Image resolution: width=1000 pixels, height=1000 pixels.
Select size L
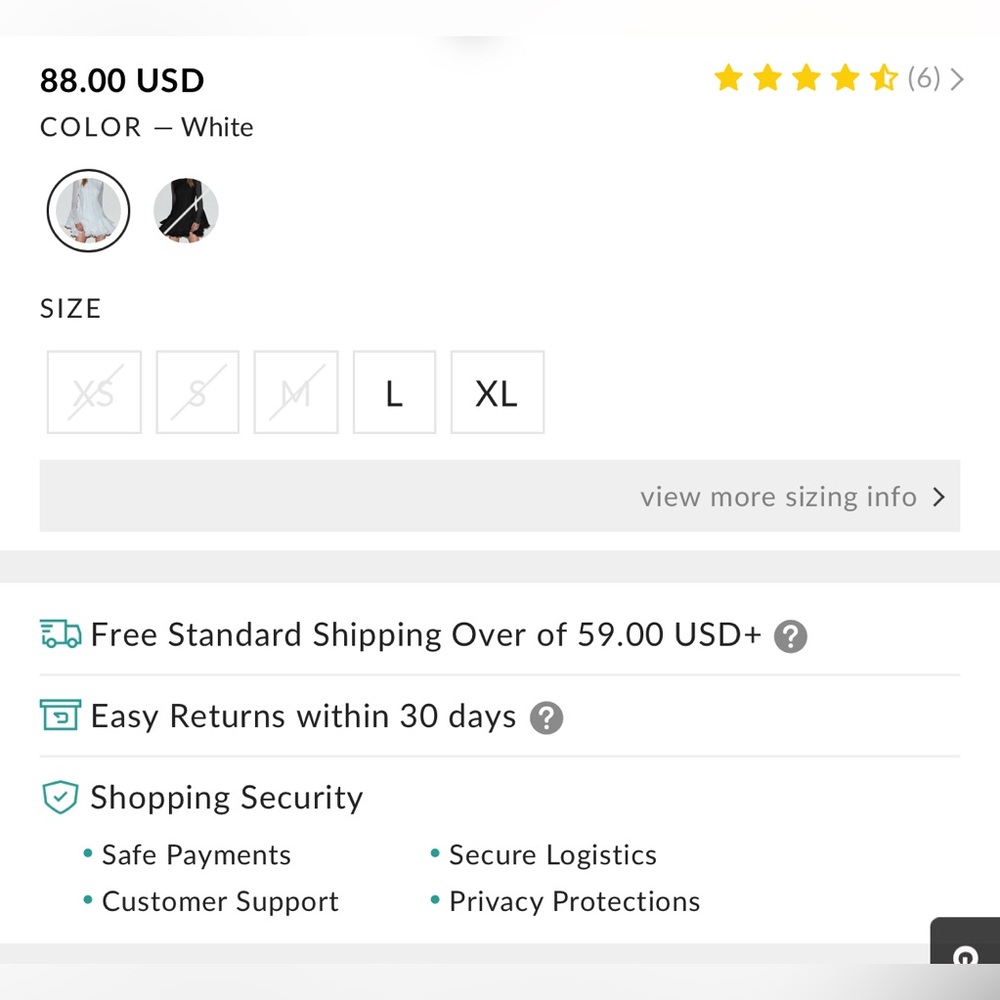coord(394,392)
